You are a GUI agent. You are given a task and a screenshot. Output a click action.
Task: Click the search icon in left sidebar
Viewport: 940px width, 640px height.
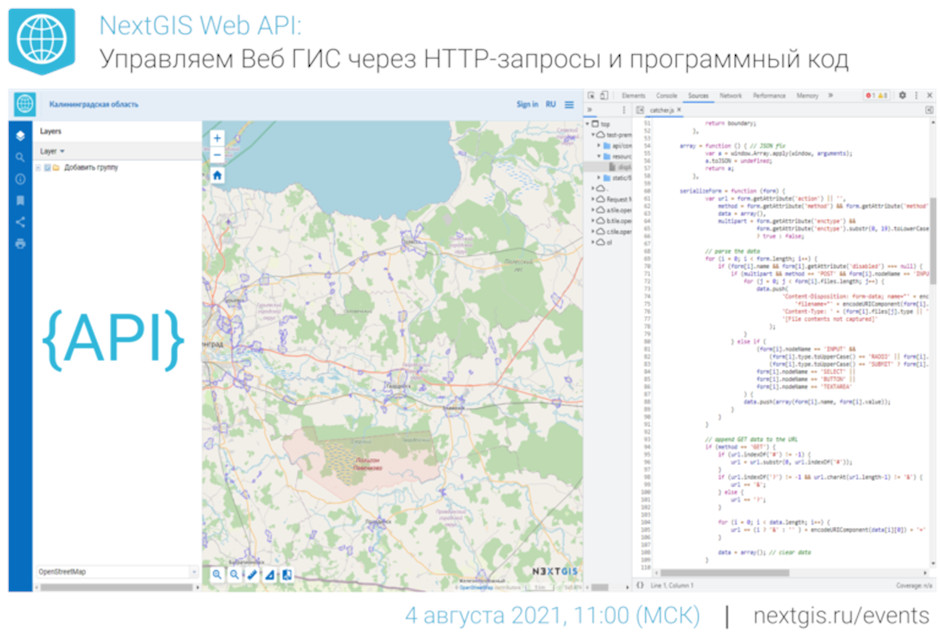click(20, 157)
